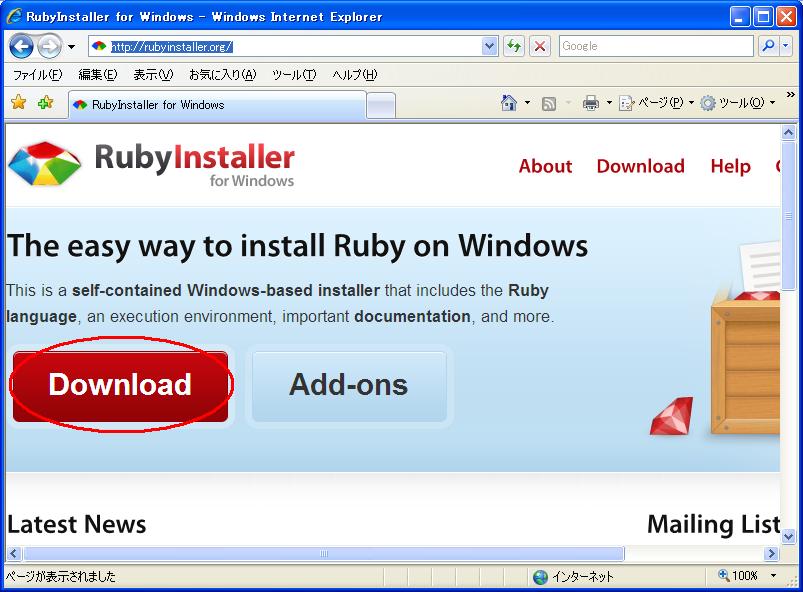Image resolution: width=803 pixels, height=592 pixels.
Task: Click the vertical scrollbar up arrow
Action: (789, 133)
